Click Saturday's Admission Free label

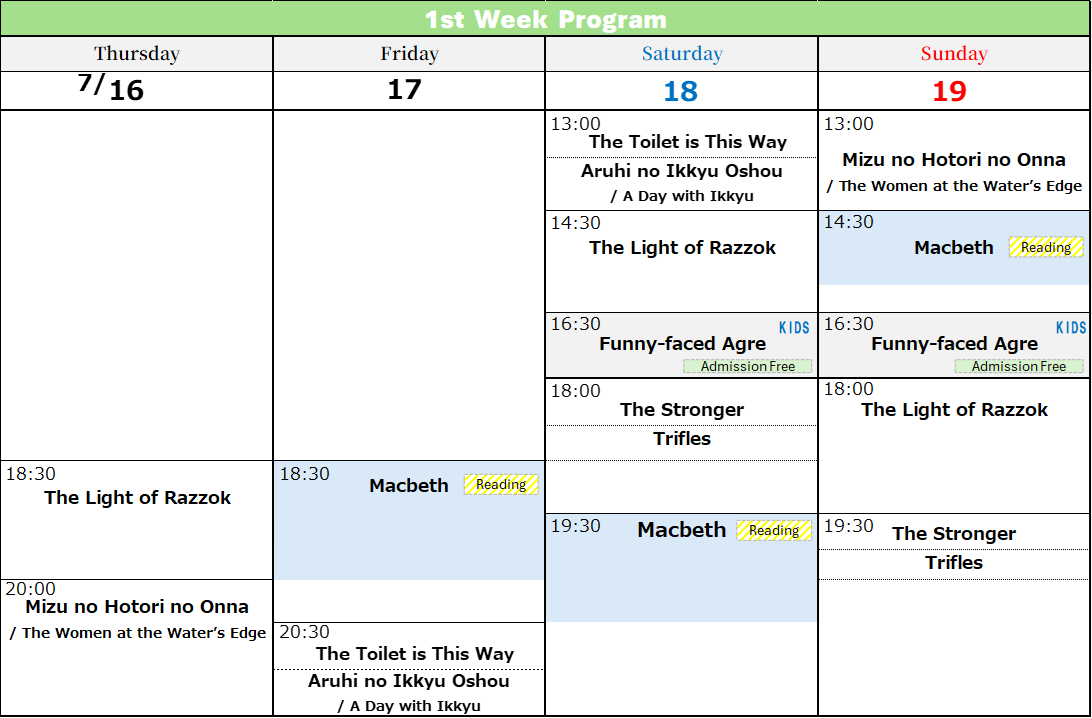click(x=747, y=367)
